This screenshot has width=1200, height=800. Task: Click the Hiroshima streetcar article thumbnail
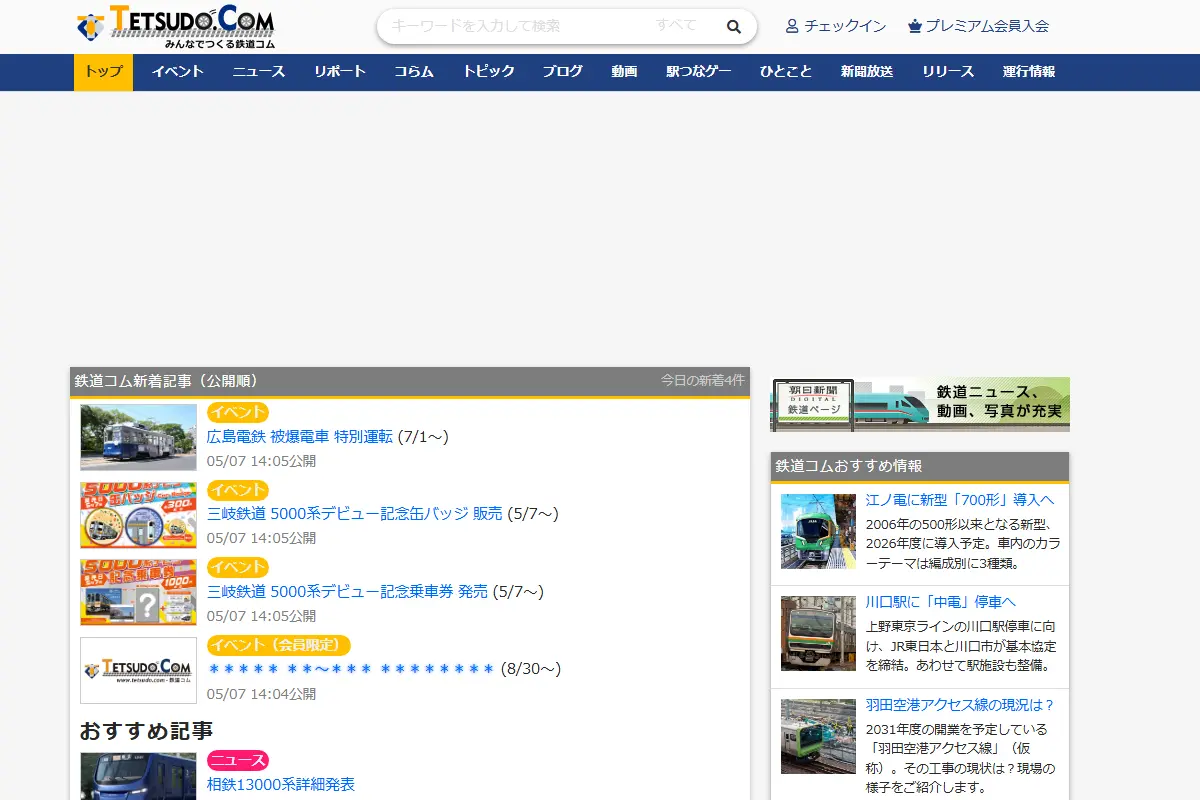(x=138, y=437)
